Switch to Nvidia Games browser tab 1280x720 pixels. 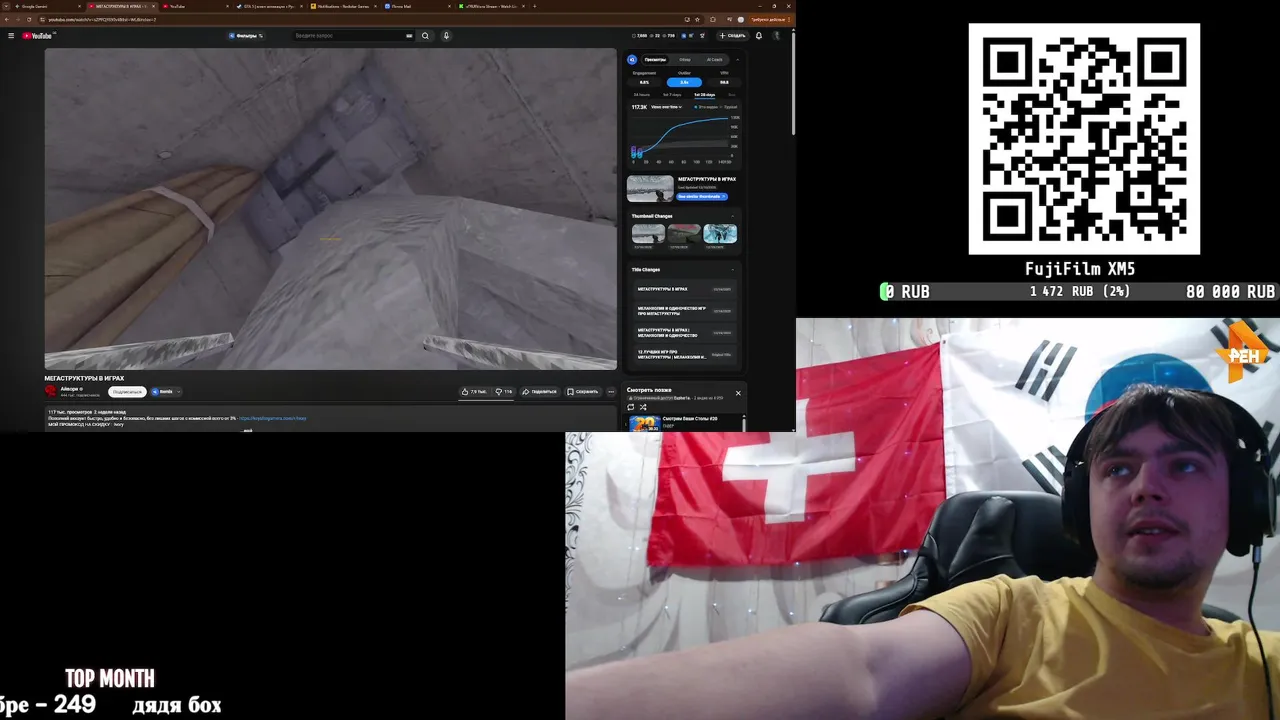[342, 6]
